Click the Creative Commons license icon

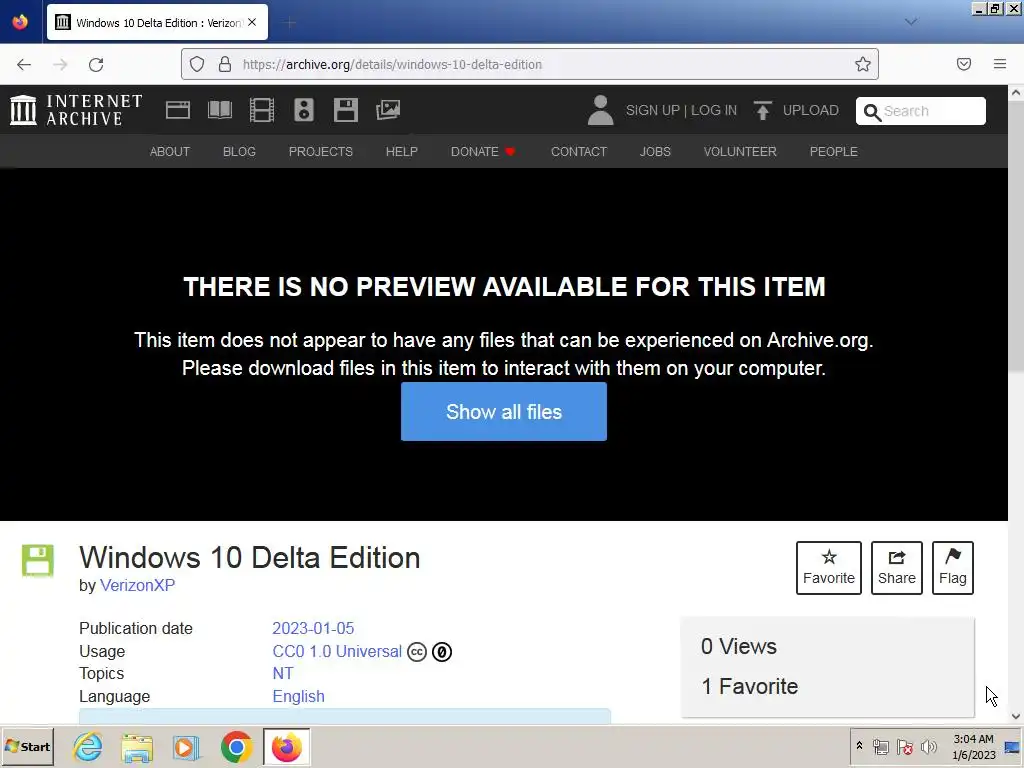click(417, 652)
